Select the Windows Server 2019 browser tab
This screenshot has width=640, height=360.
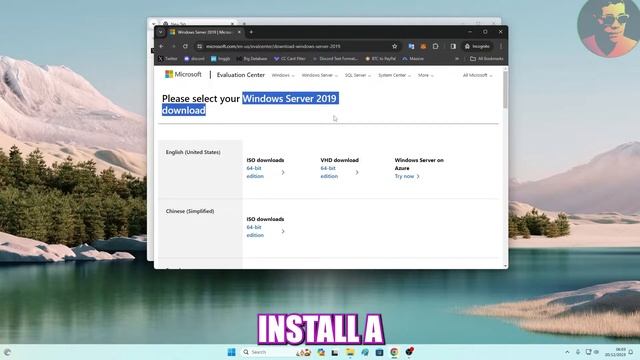pyautogui.click(x=205, y=32)
